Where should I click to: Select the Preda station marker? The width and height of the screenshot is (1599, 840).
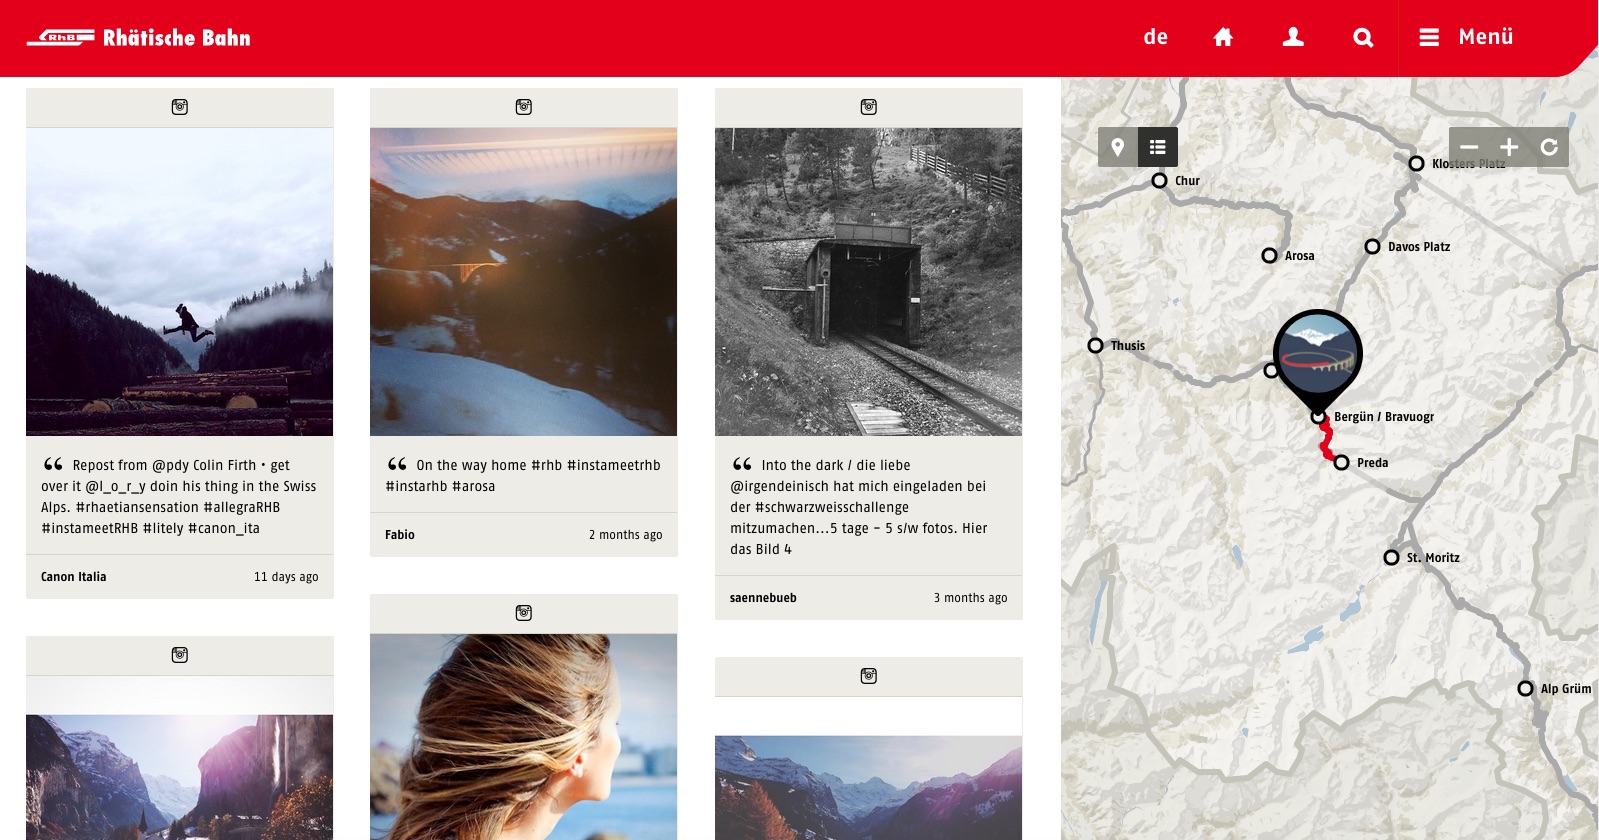[x=1341, y=463]
